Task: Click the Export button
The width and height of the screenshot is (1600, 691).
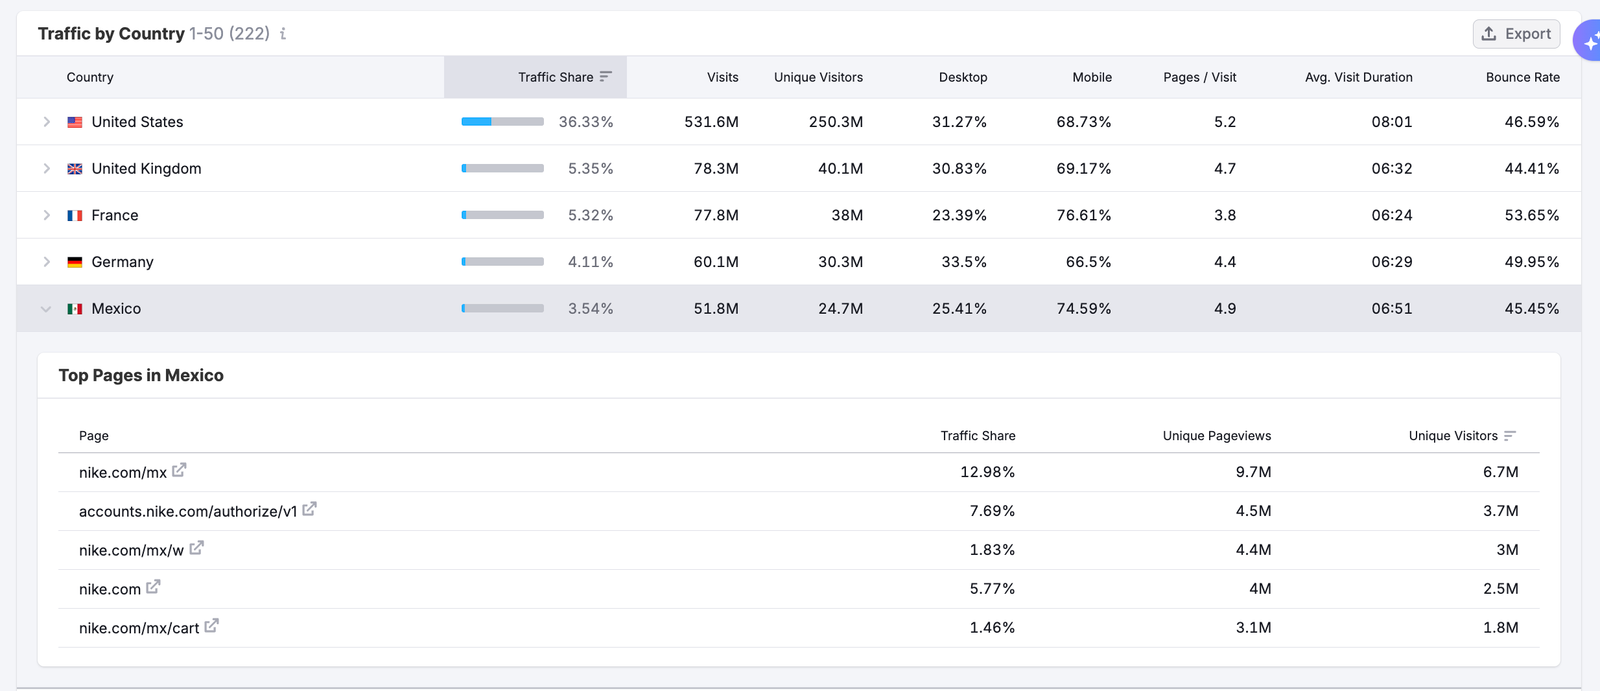Action: point(1516,34)
